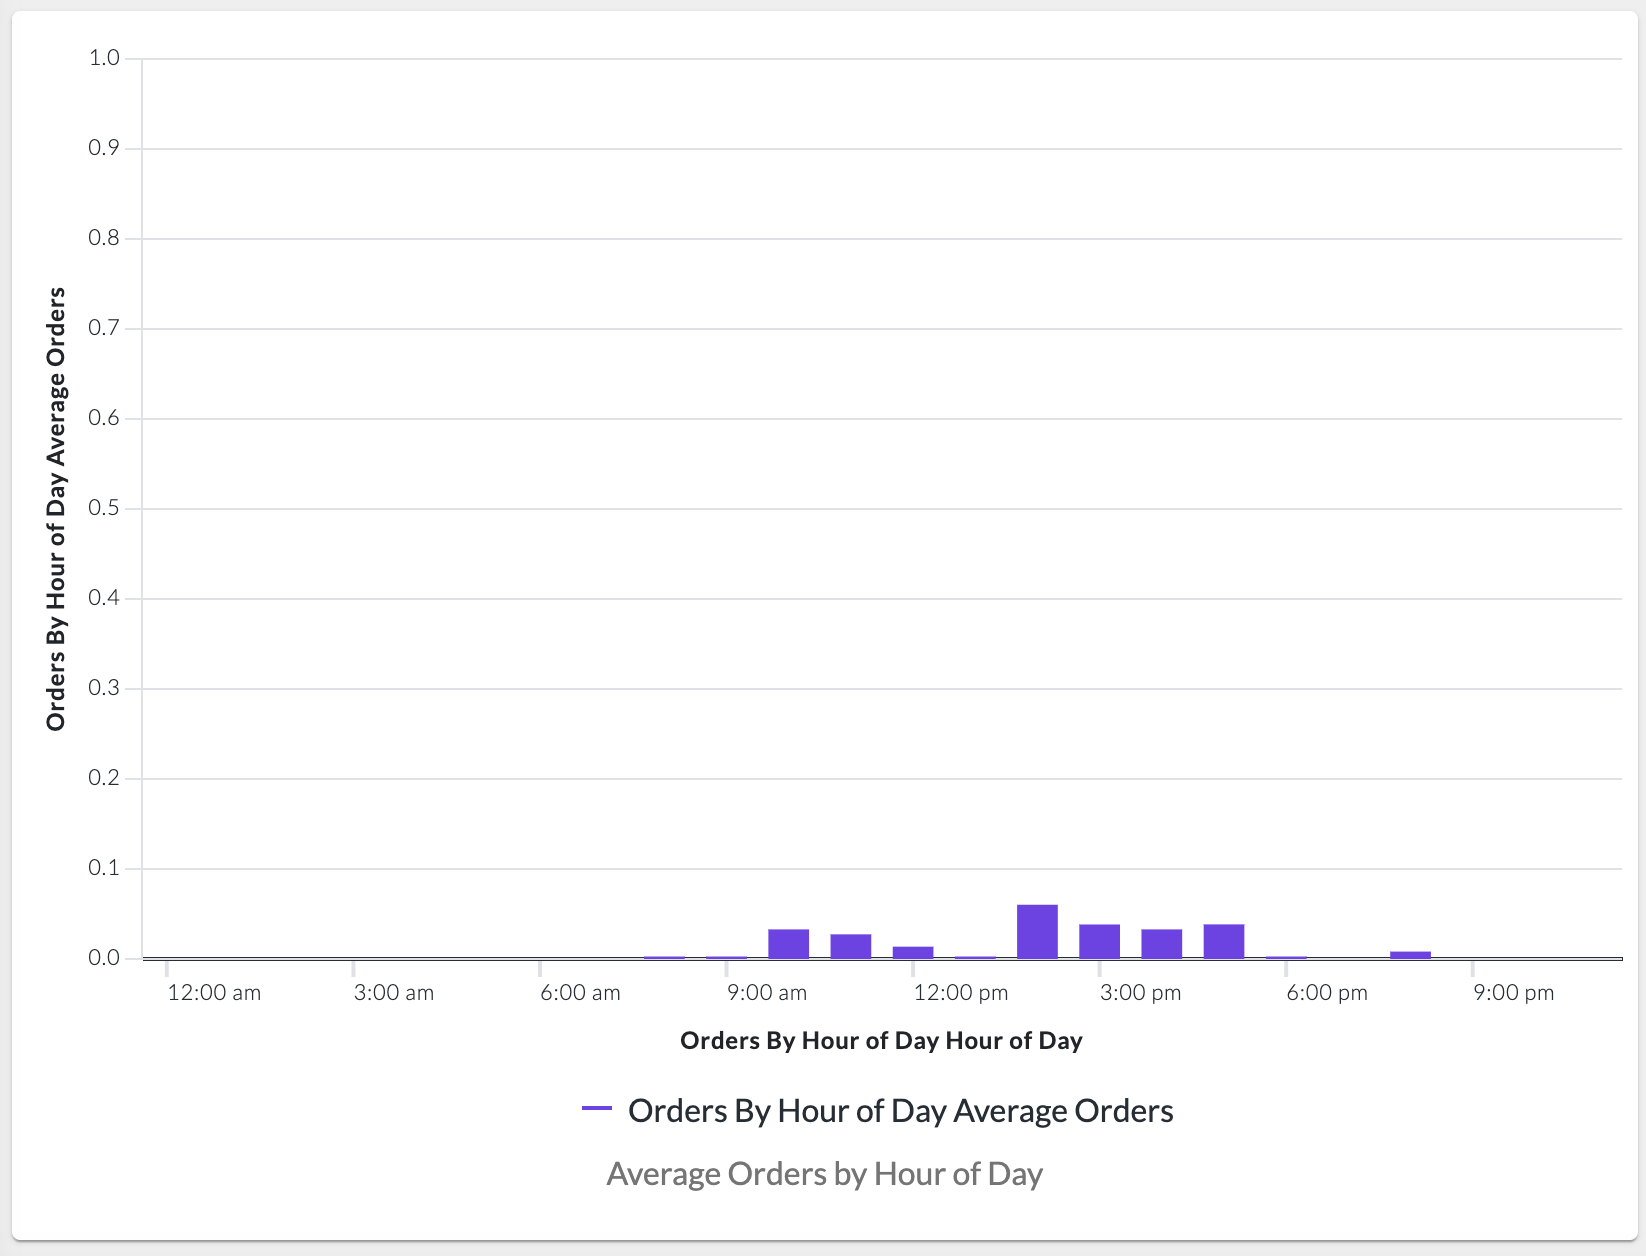
Task: Click the 3:00 pm x-axis label
Action: (x=1140, y=993)
